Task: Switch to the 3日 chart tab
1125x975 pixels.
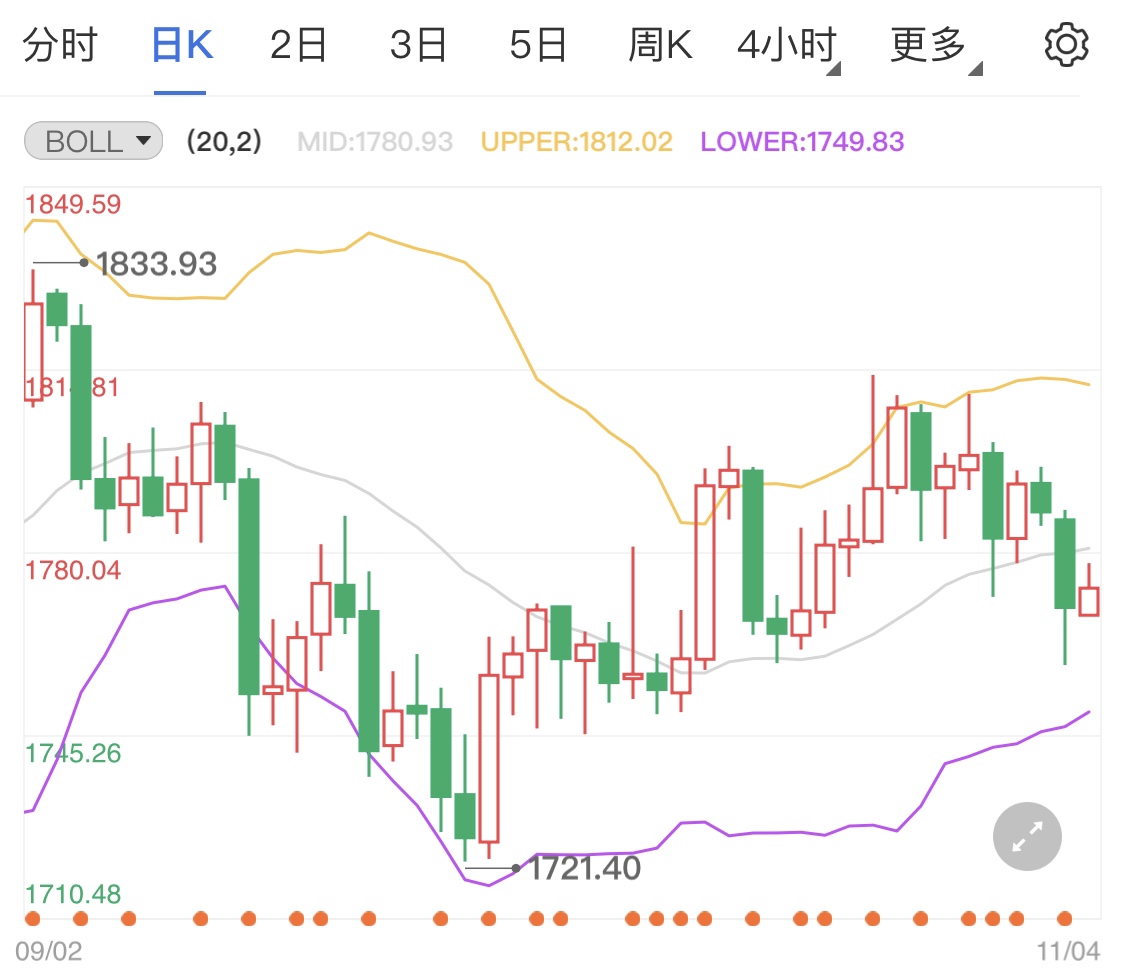Action: click(x=418, y=45)
